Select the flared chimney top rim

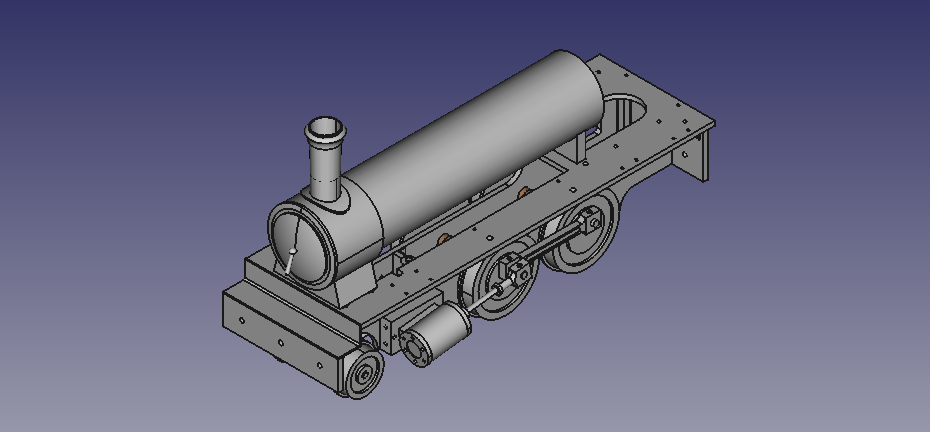click(x=325, y=128)
